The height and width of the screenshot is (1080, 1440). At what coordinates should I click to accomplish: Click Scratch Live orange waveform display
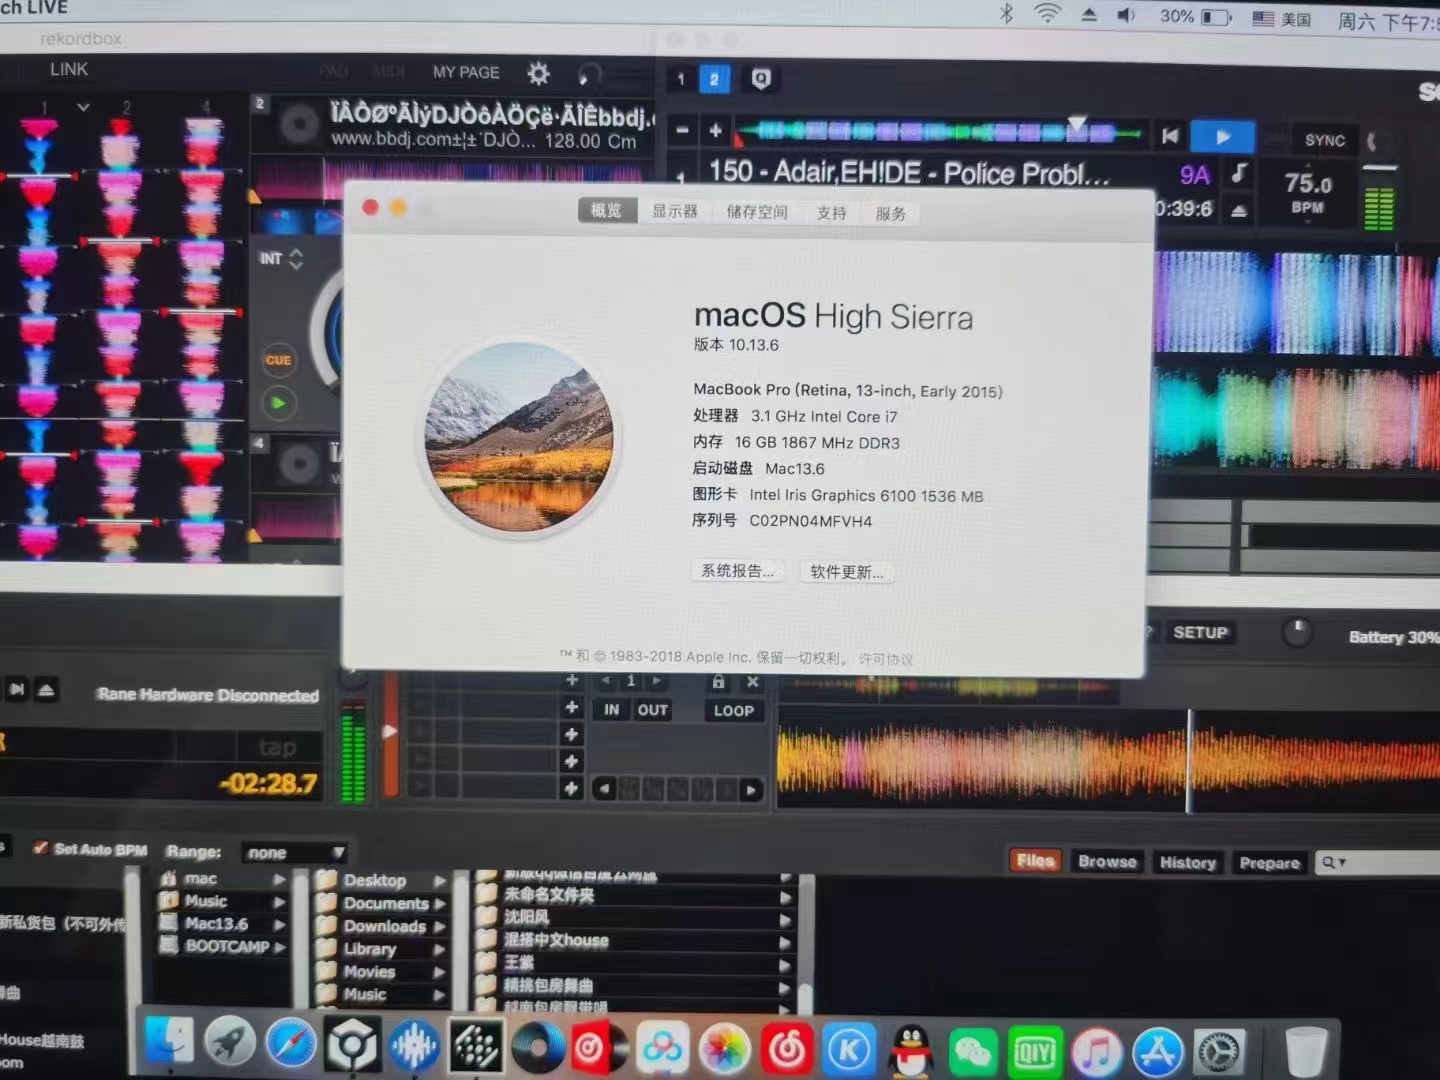(1108, 761)
